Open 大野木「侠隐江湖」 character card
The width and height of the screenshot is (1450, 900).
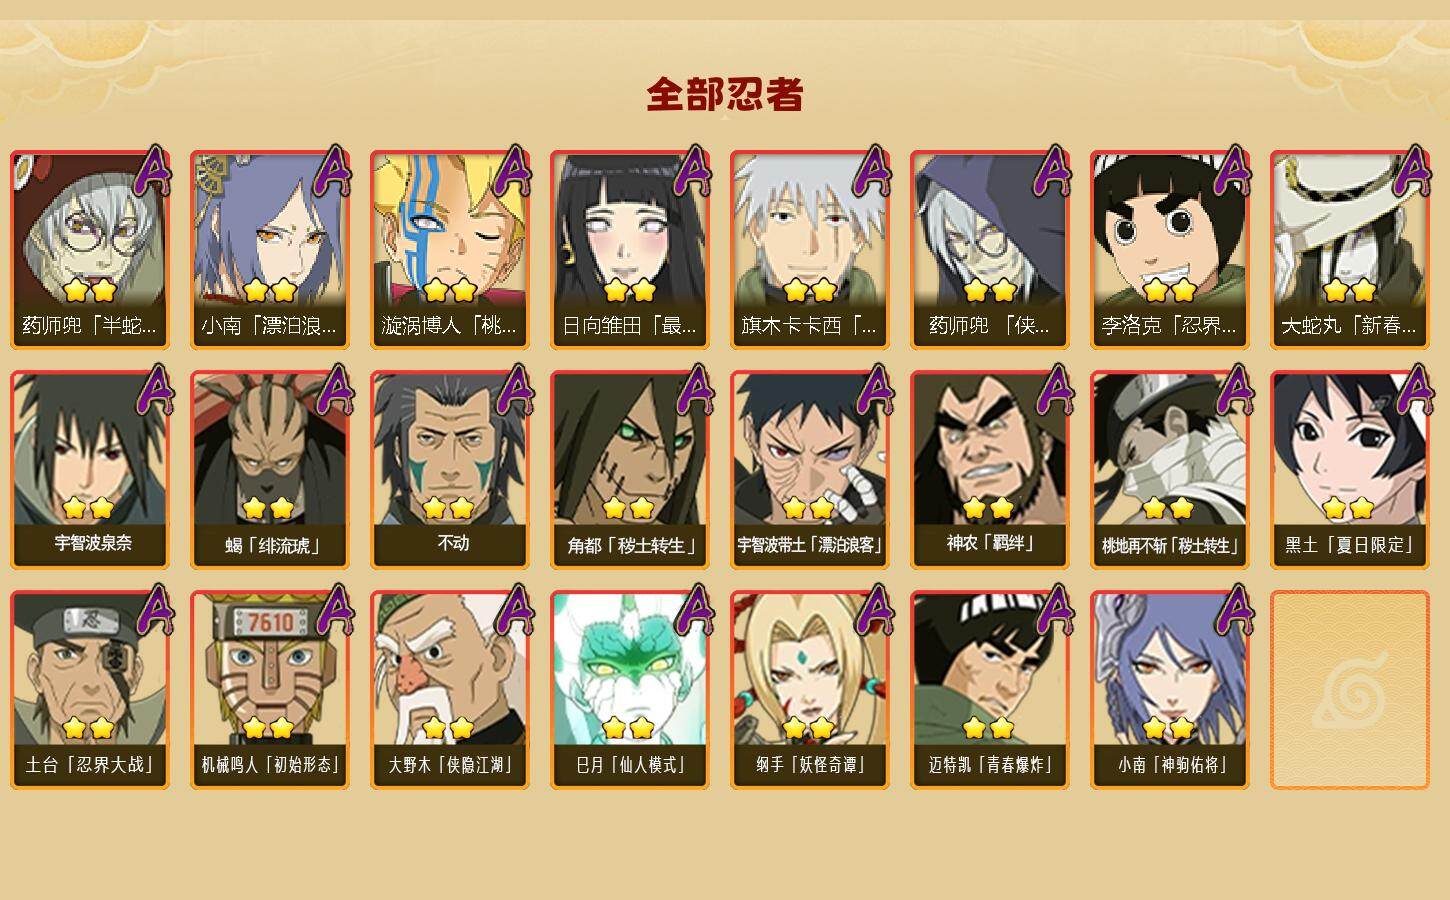tap(450, 689)
